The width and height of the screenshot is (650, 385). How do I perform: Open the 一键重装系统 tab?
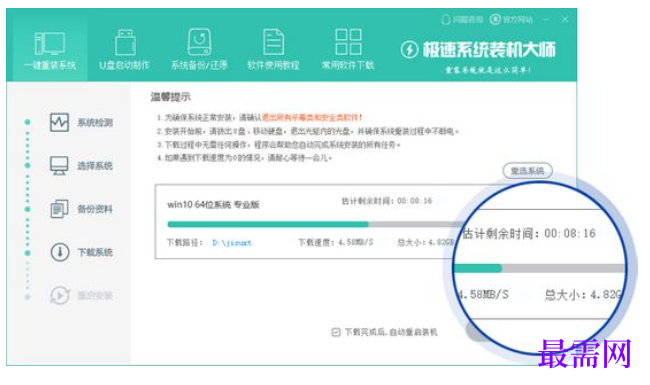[x=50, y=50]
